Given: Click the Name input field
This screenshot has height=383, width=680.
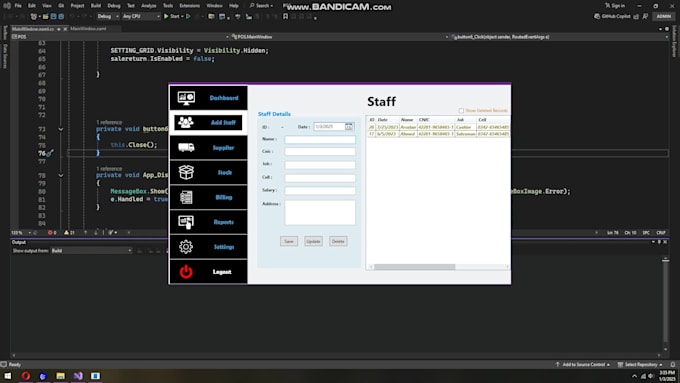Looking at the screenshot, I should tap(320, 139).
